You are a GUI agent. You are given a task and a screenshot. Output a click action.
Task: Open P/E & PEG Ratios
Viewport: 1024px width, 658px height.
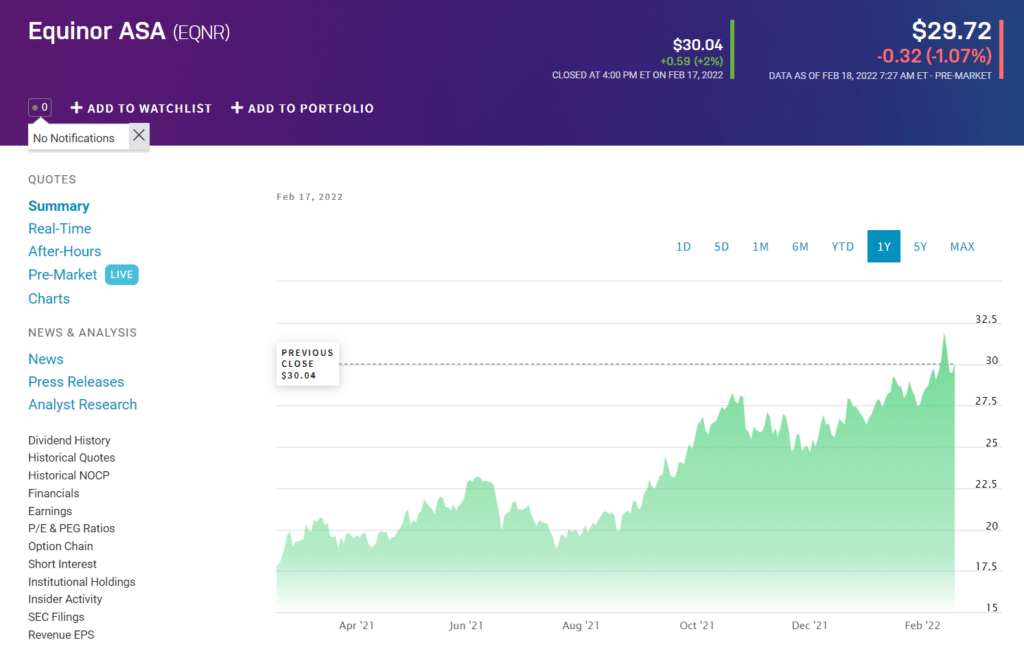(x=71, y=529)
